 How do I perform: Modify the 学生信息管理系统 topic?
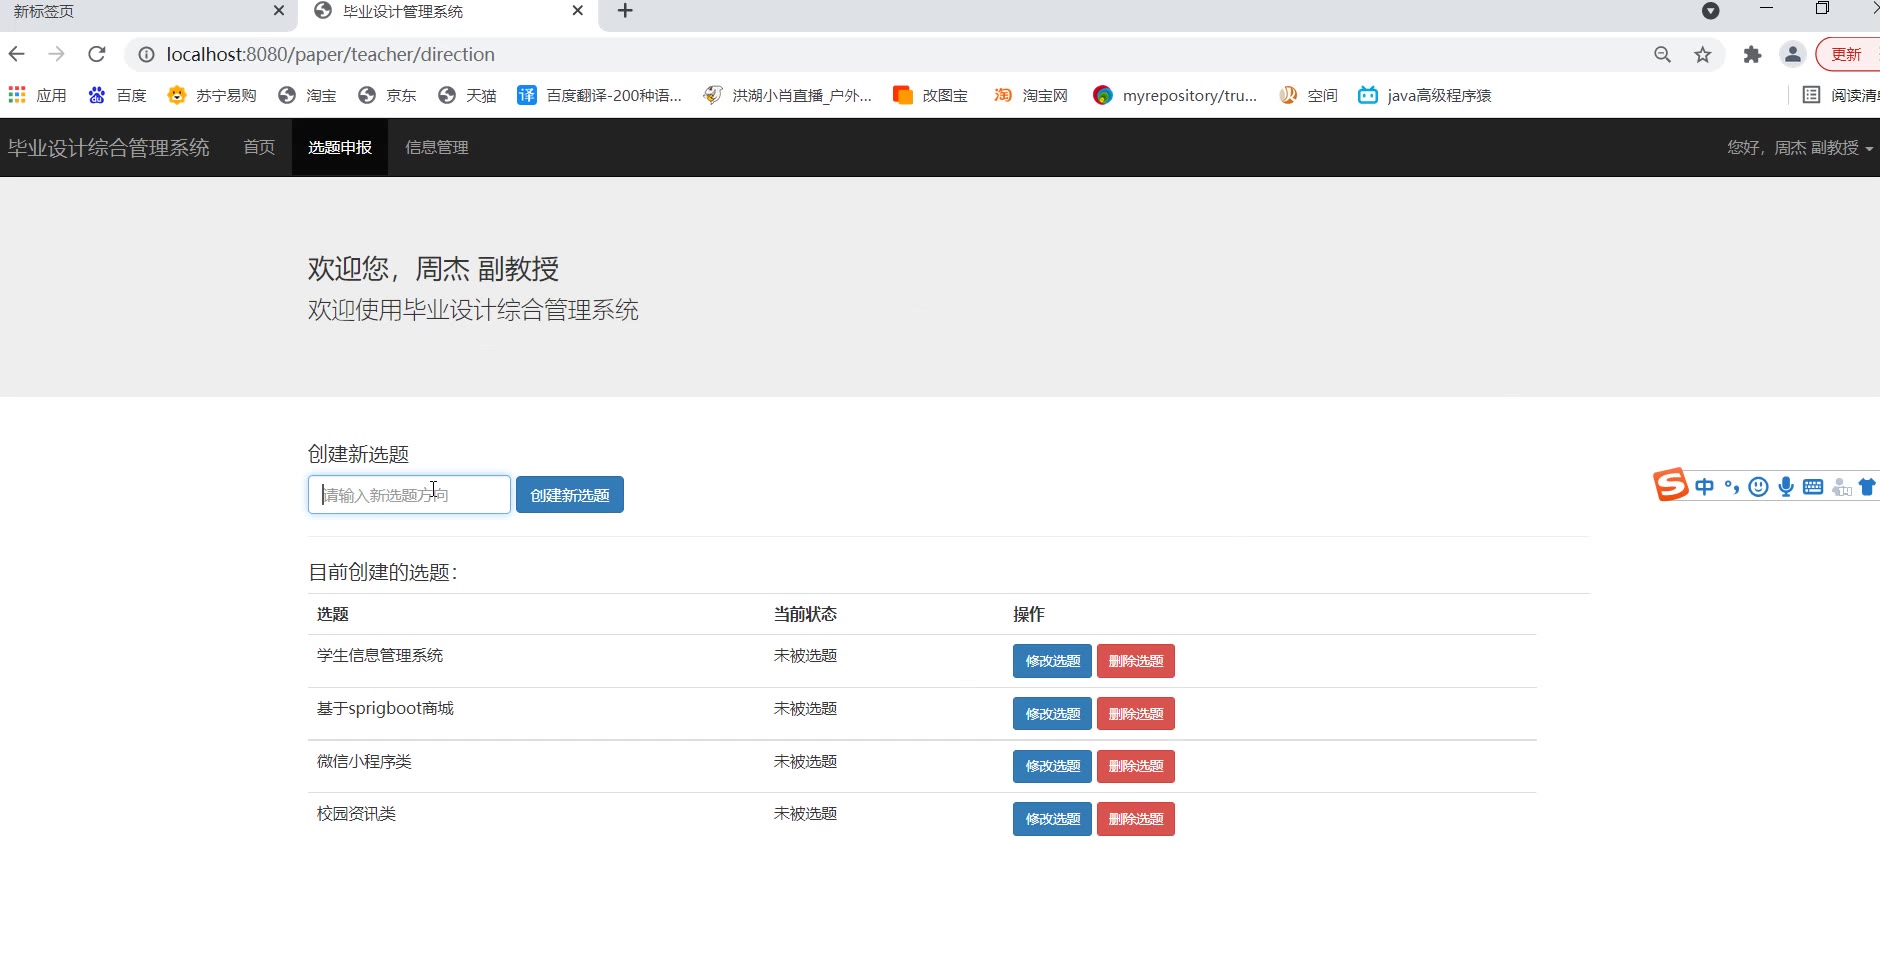tap(1052, 661)
